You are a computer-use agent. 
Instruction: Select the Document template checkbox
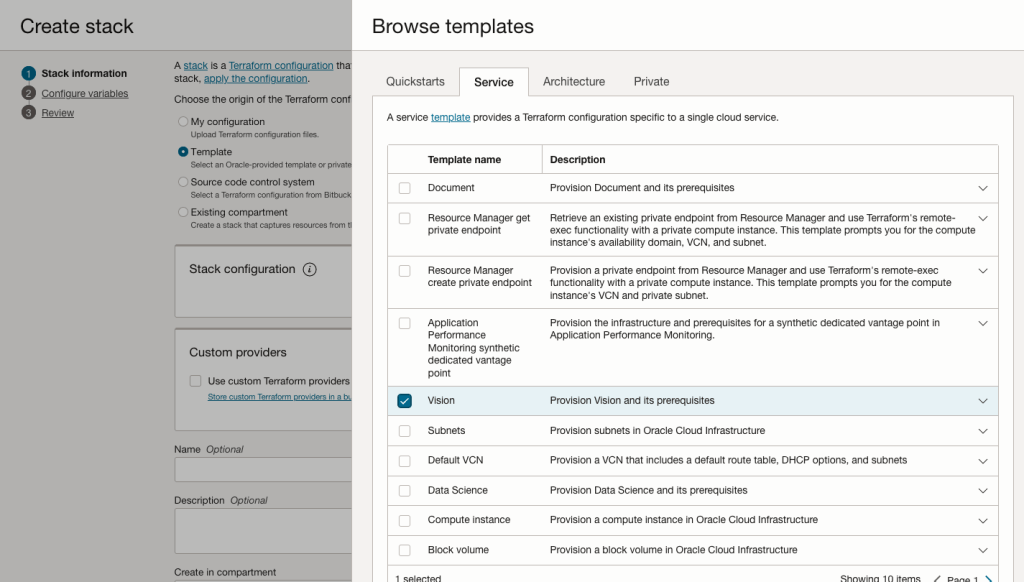[x=404, y=188]
